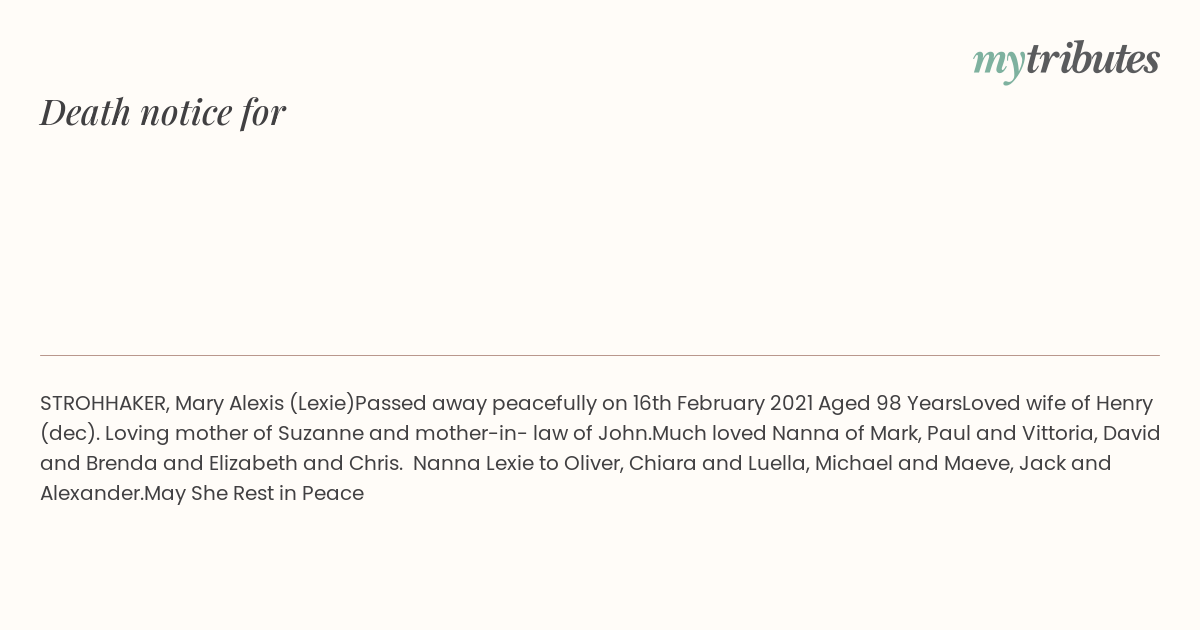Click the date '16th February 2021'

tap(722, 404)
